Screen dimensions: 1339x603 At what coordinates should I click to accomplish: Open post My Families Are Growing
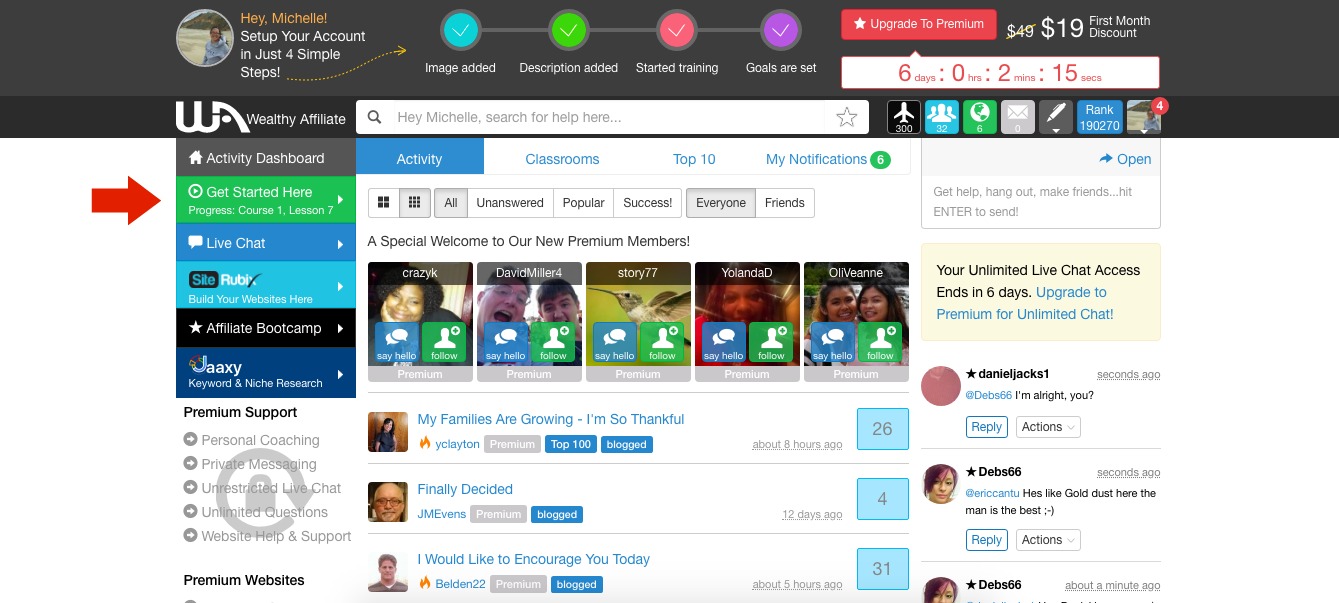(x=551, y=419)
